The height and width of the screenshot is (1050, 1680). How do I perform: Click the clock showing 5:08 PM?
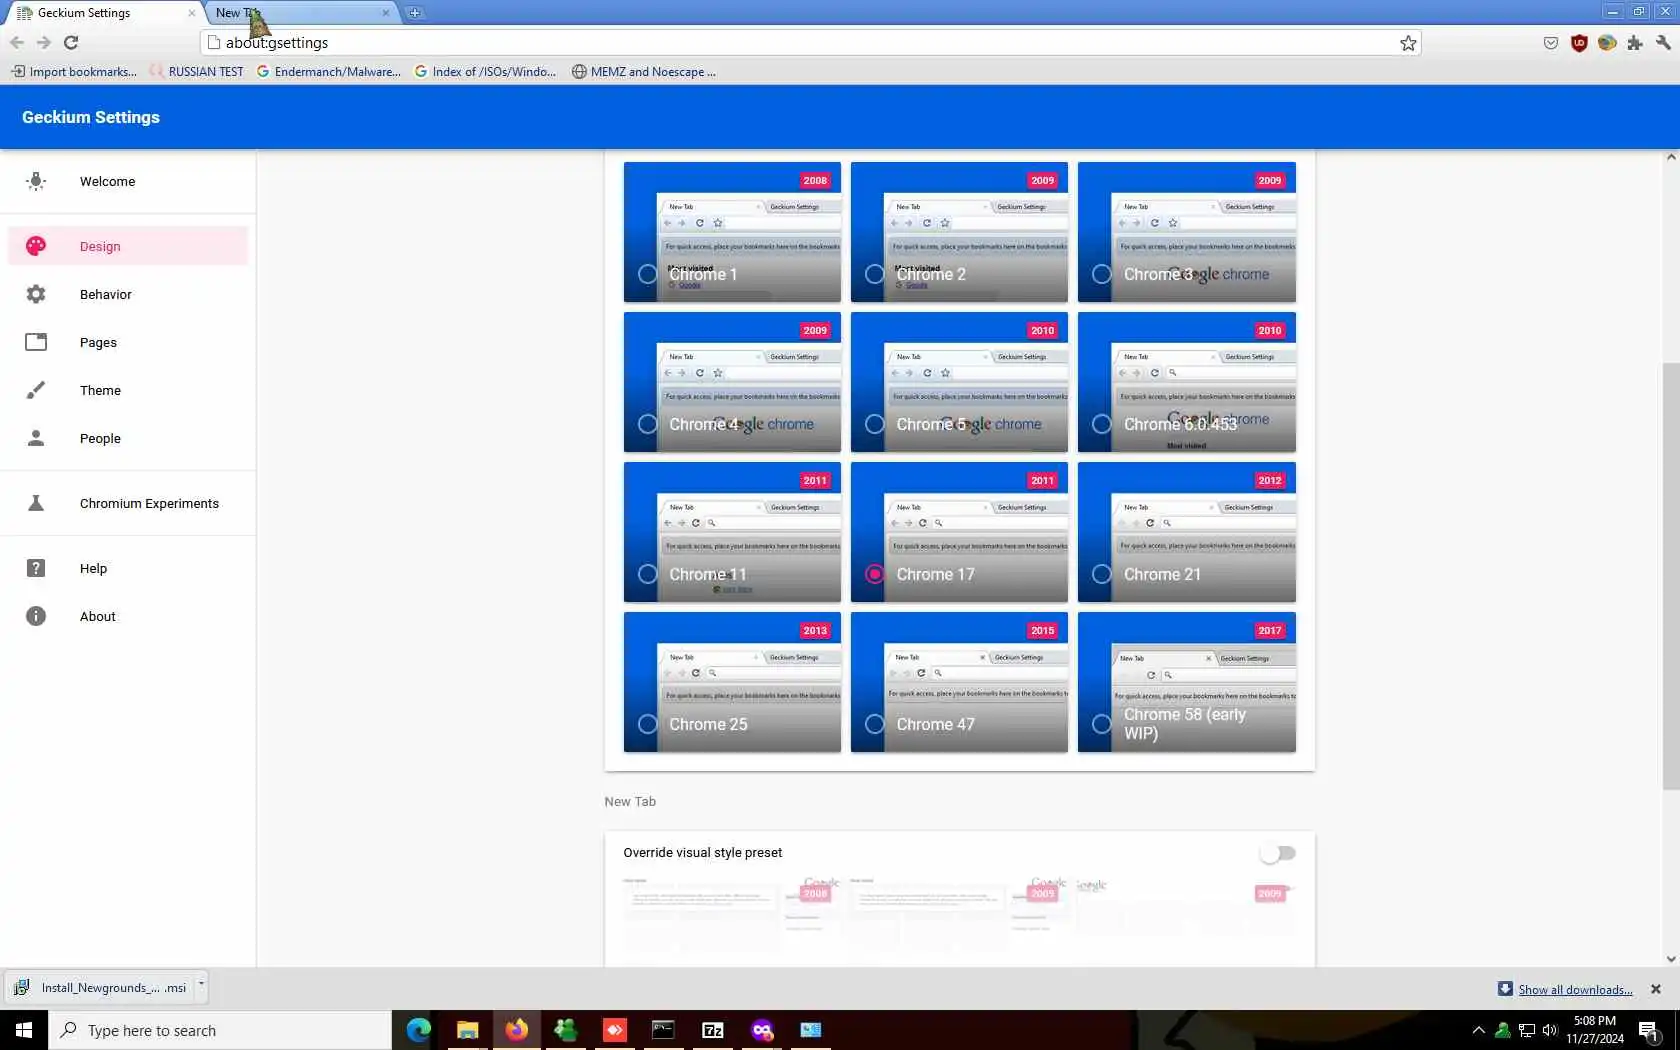click(1595, 1030)
